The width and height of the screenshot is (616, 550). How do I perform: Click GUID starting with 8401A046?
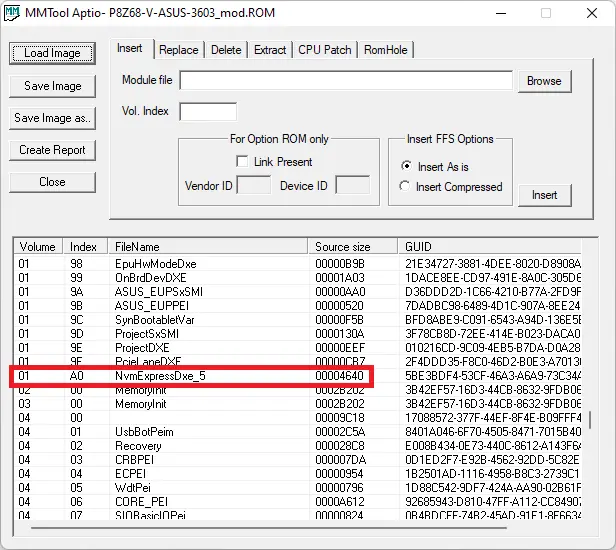493,432
